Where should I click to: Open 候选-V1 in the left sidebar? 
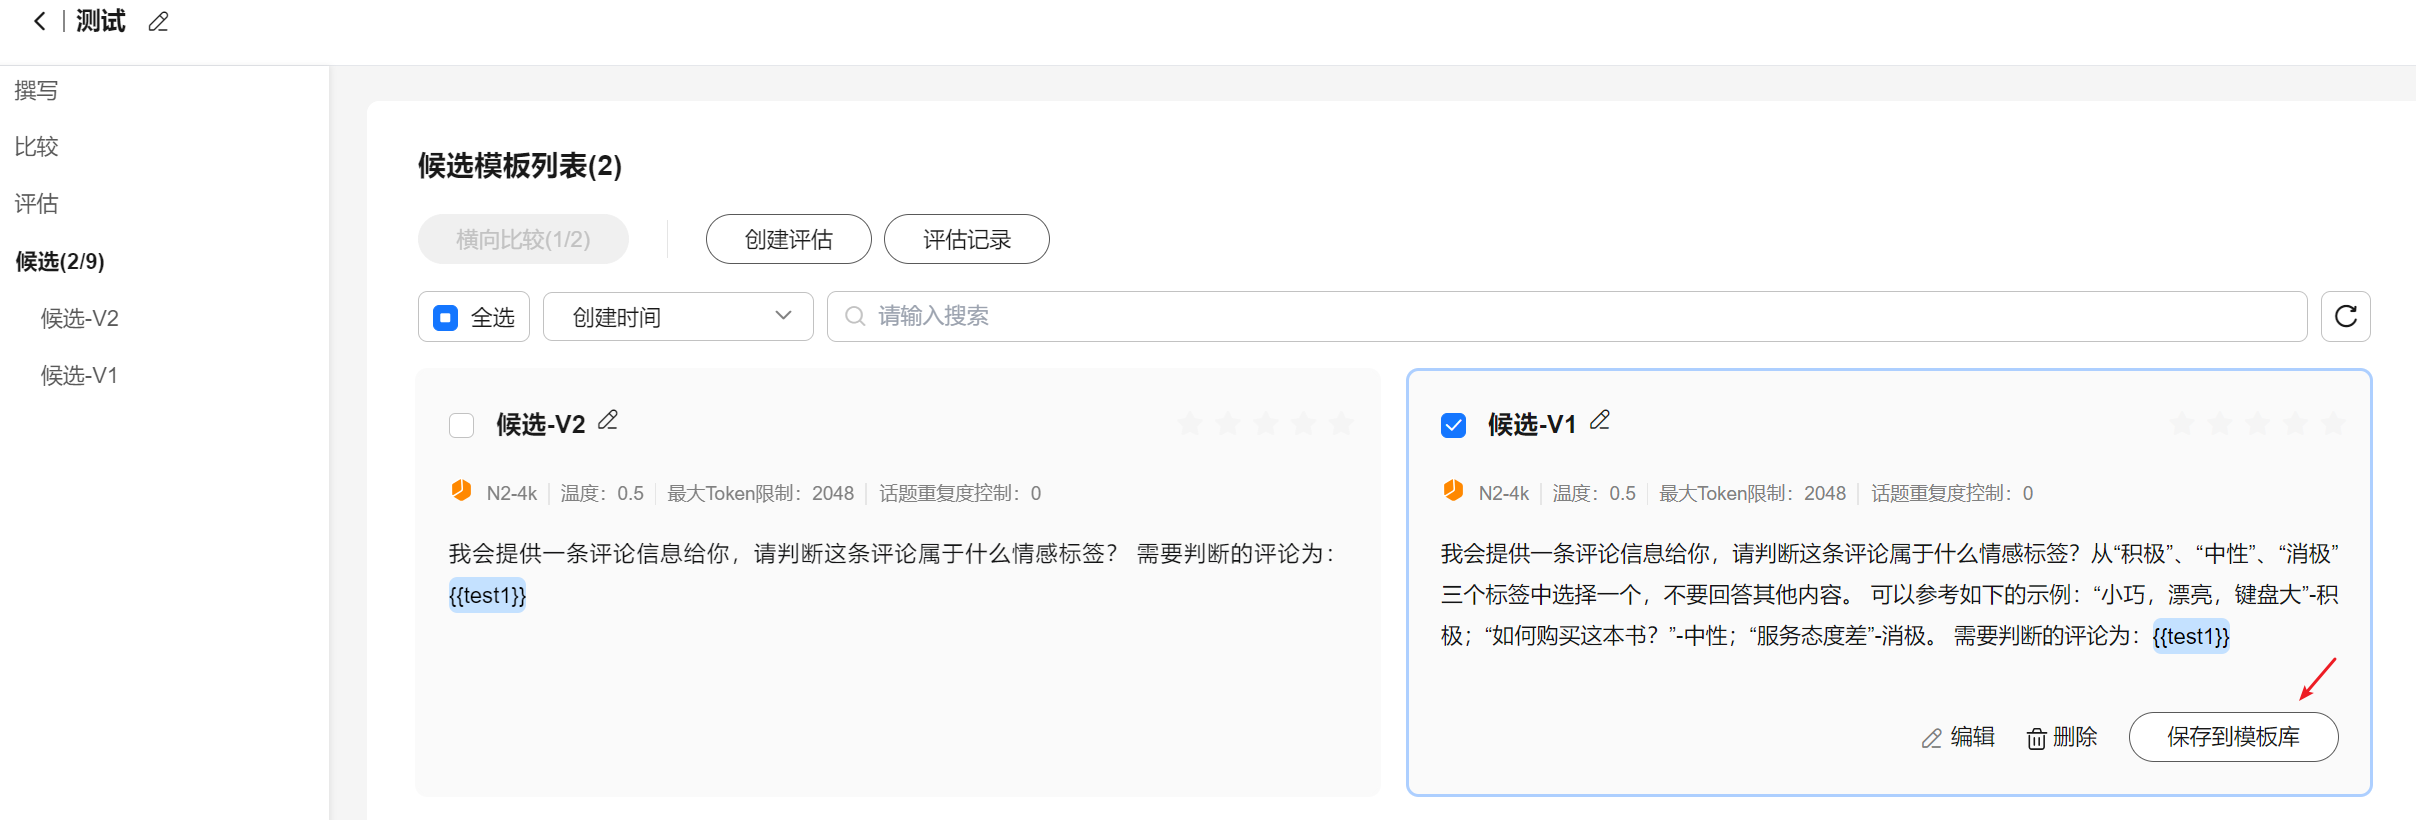point(79,376)
